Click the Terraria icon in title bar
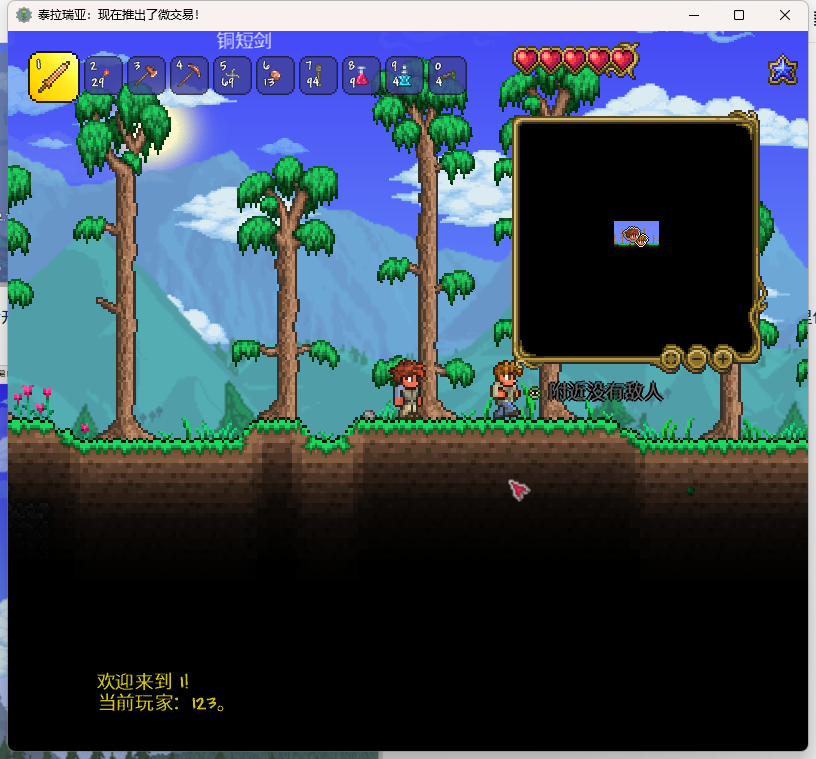This screenshot has width=816, height=759. pos(23,15)
